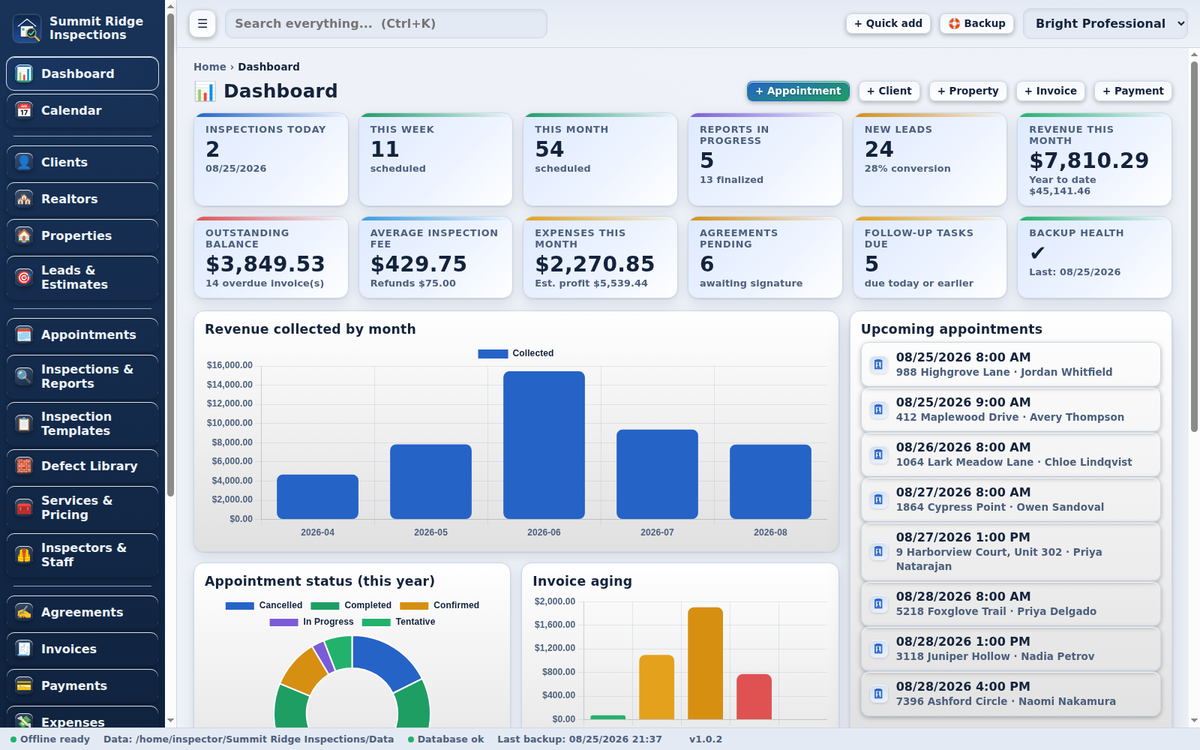Screen dimensions: 1200x750
Task: Click the icon of 412 Maplewood Drive appointment
Action: [878, 410]
